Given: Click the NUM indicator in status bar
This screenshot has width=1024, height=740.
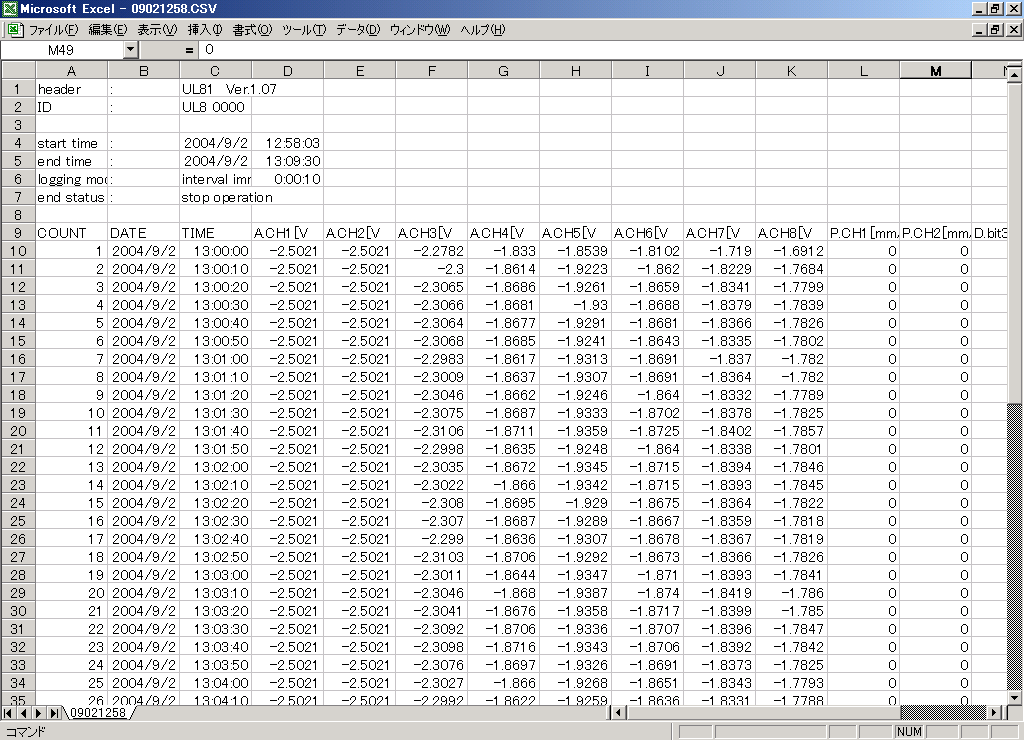Looking at the screenshot, I should [x=908, y=732].
